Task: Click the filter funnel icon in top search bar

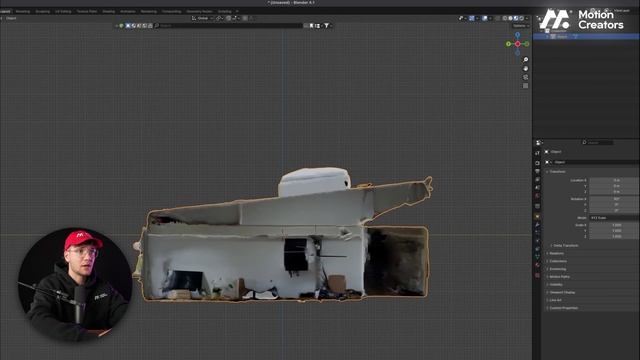Action: coord(326,26)
